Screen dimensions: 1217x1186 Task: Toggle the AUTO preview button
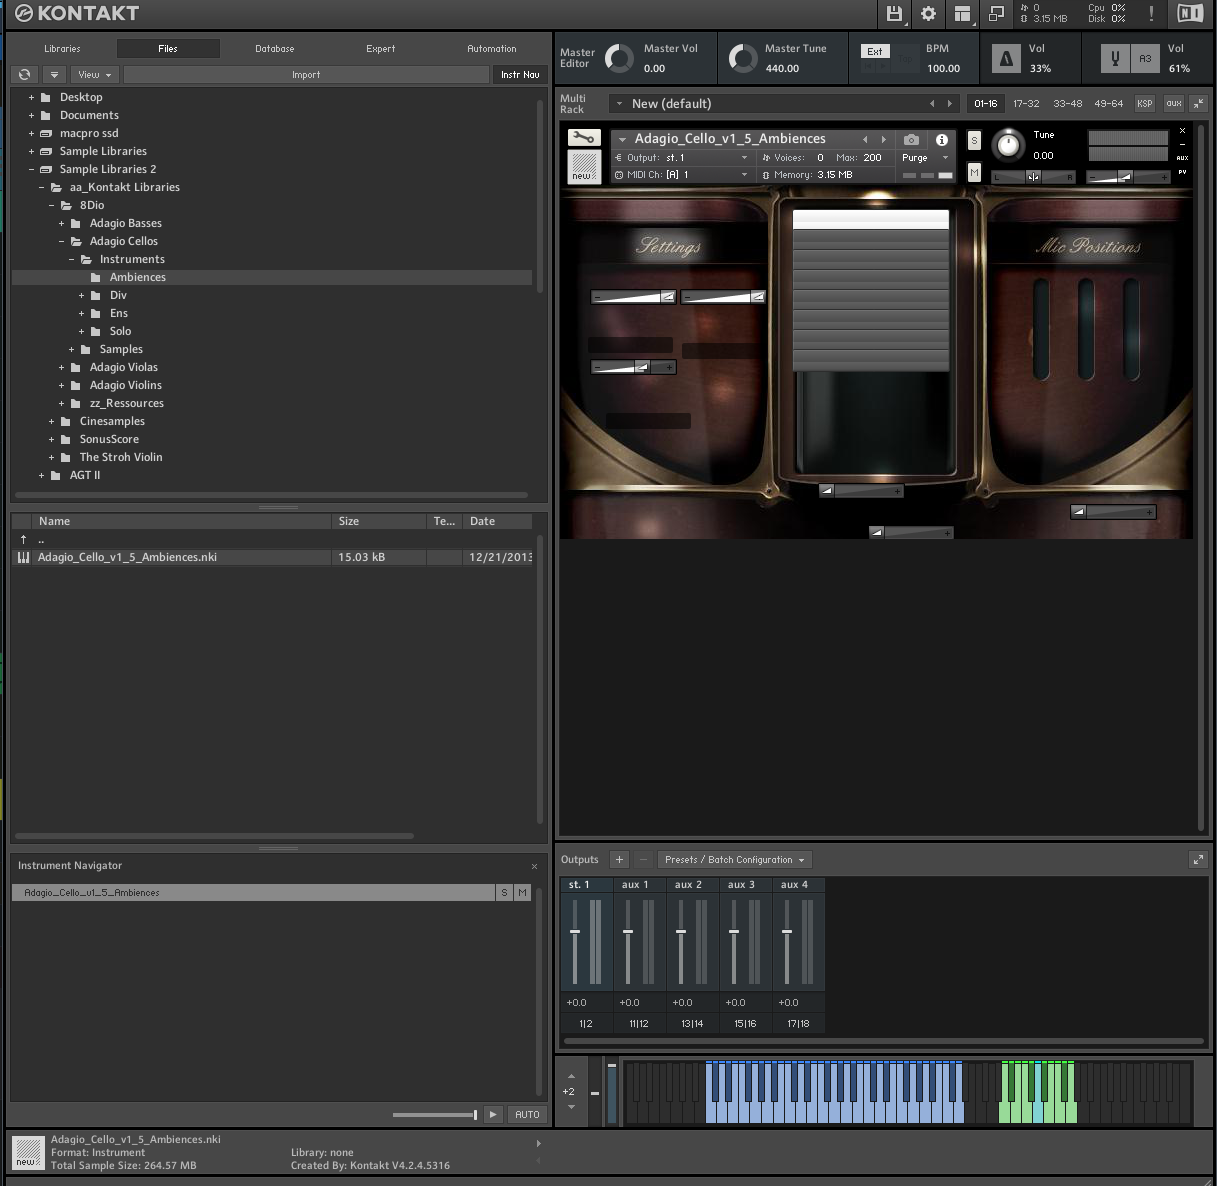click(x=527, y=1114)
